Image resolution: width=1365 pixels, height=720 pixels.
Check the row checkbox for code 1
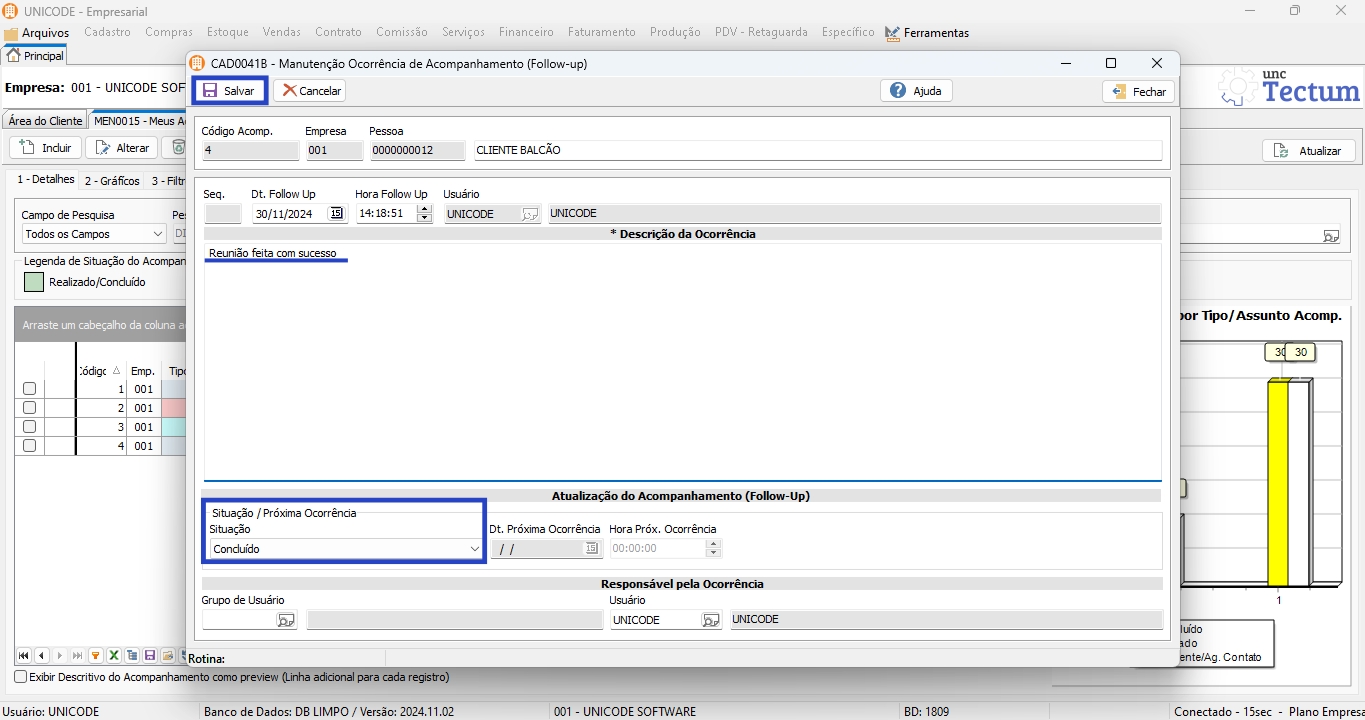(29, 389)
